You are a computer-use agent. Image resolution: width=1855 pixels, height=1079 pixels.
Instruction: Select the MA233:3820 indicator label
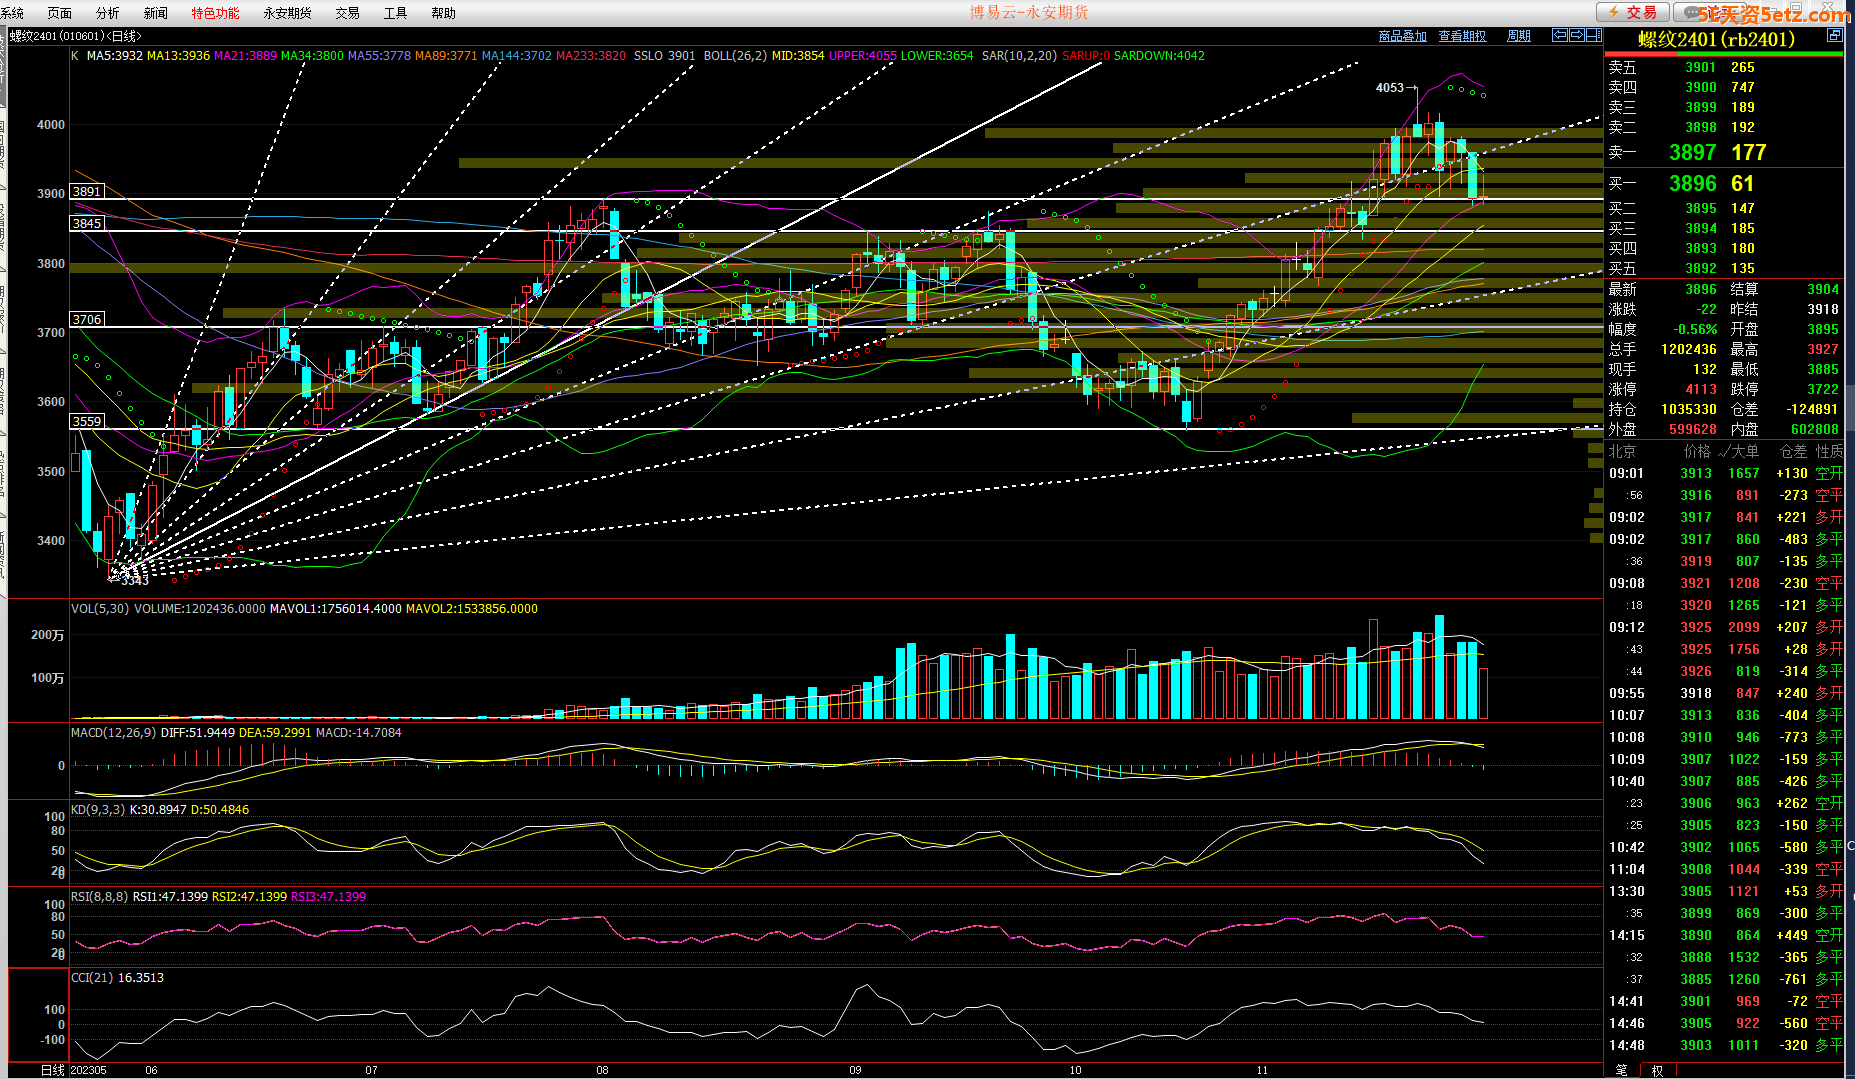pyautogui.click(x=591, y=56)
